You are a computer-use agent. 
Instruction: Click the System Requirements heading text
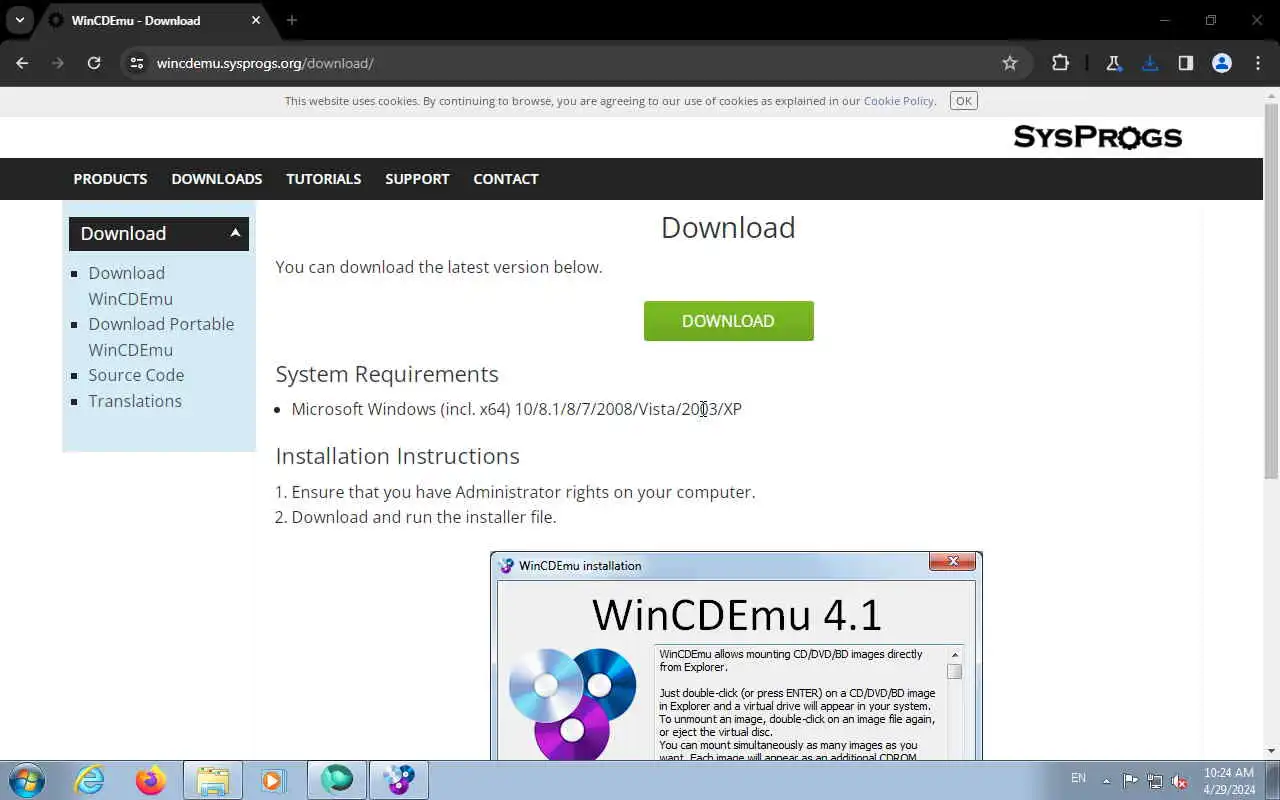coord(387,374)
